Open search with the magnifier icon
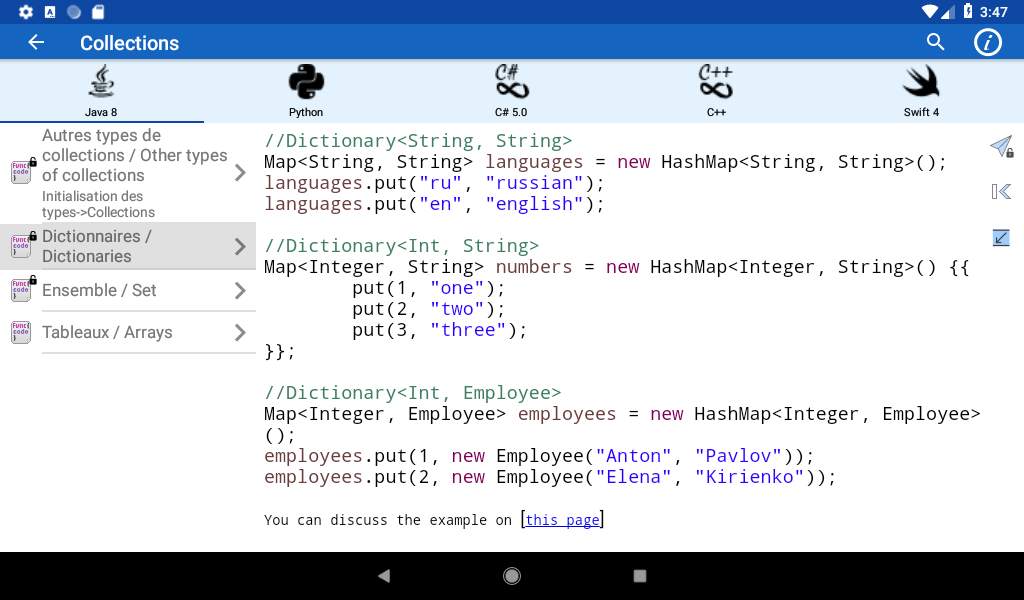1024x600 pixels. [x=935, y=42]
